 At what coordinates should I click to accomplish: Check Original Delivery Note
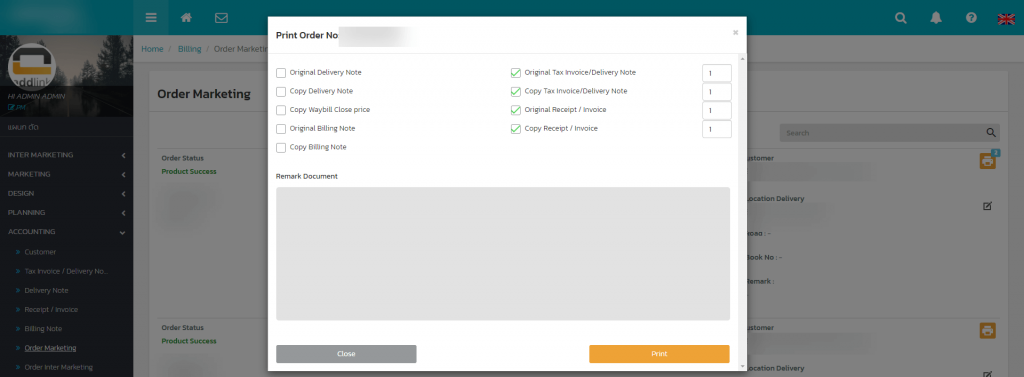(x=281, y=73)
